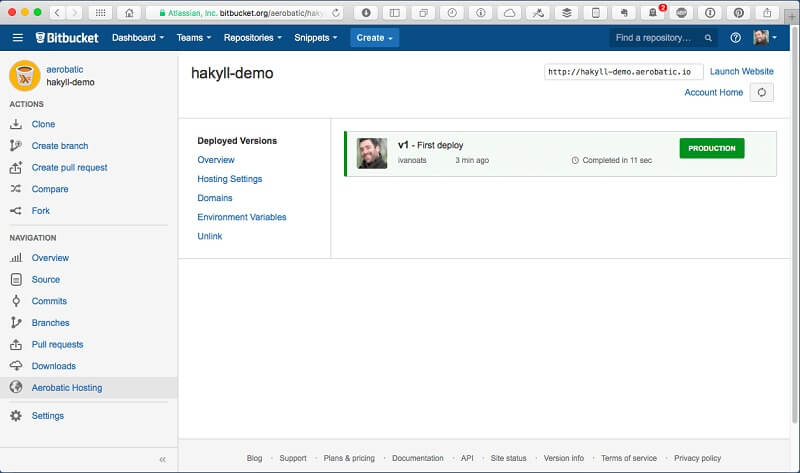Click the v1 - First deploy text
Screen dimensions: 800x473
pyautogui.click(x=431, y=145)
